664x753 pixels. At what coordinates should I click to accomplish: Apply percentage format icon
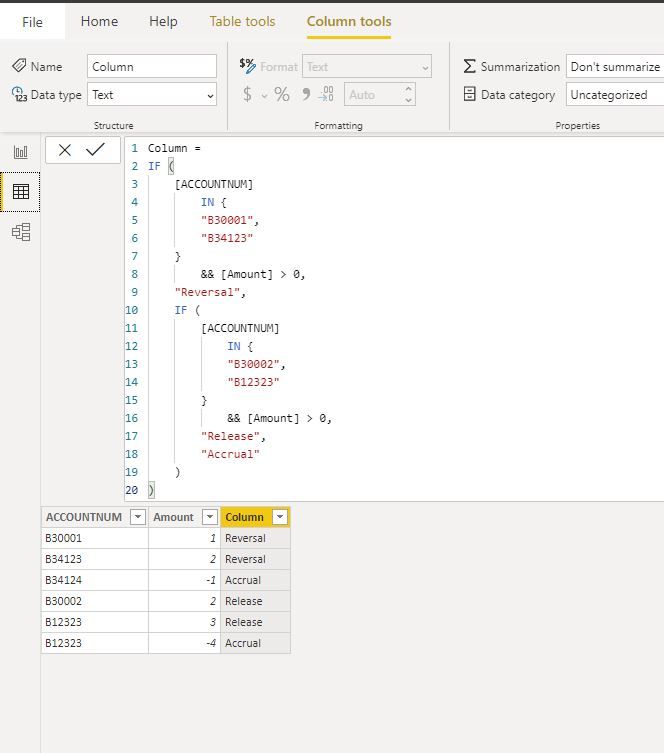pyautogui.click(x=282, y=94)
